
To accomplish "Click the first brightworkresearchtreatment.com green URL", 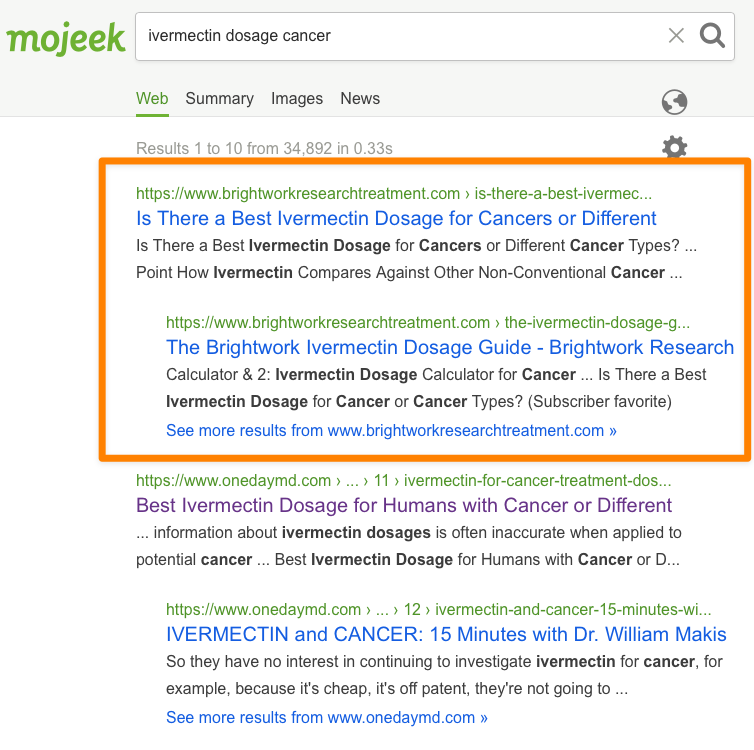I will (x=393, y=193).
